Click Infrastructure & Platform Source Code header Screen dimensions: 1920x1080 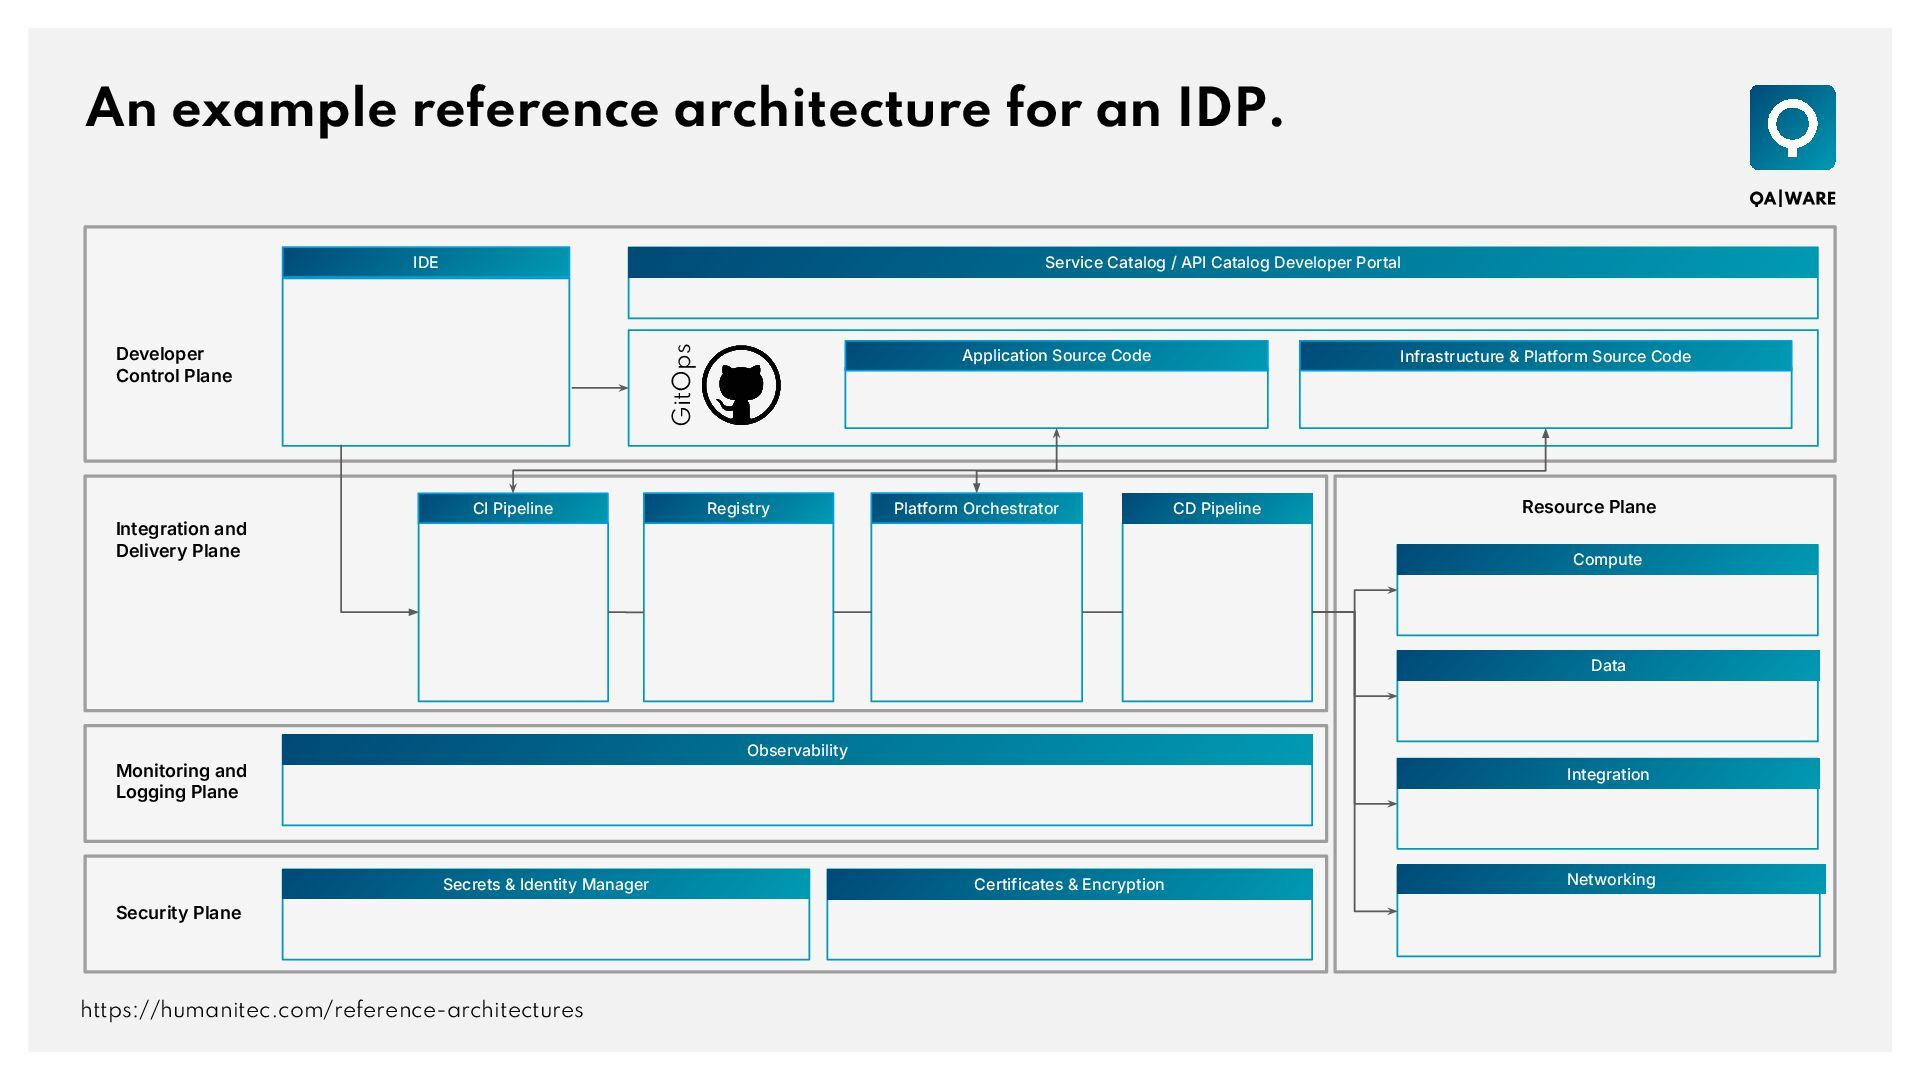(x=1544, y=357)
